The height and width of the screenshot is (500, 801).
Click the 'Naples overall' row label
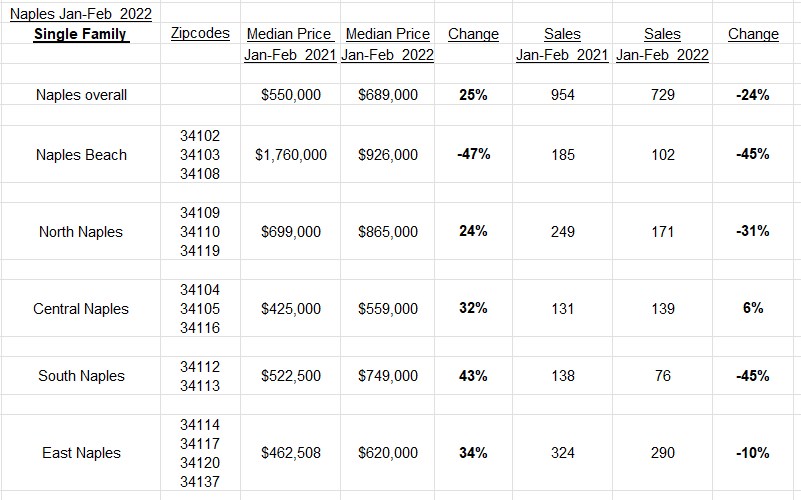pyautogui.click(x=81, y=95)
